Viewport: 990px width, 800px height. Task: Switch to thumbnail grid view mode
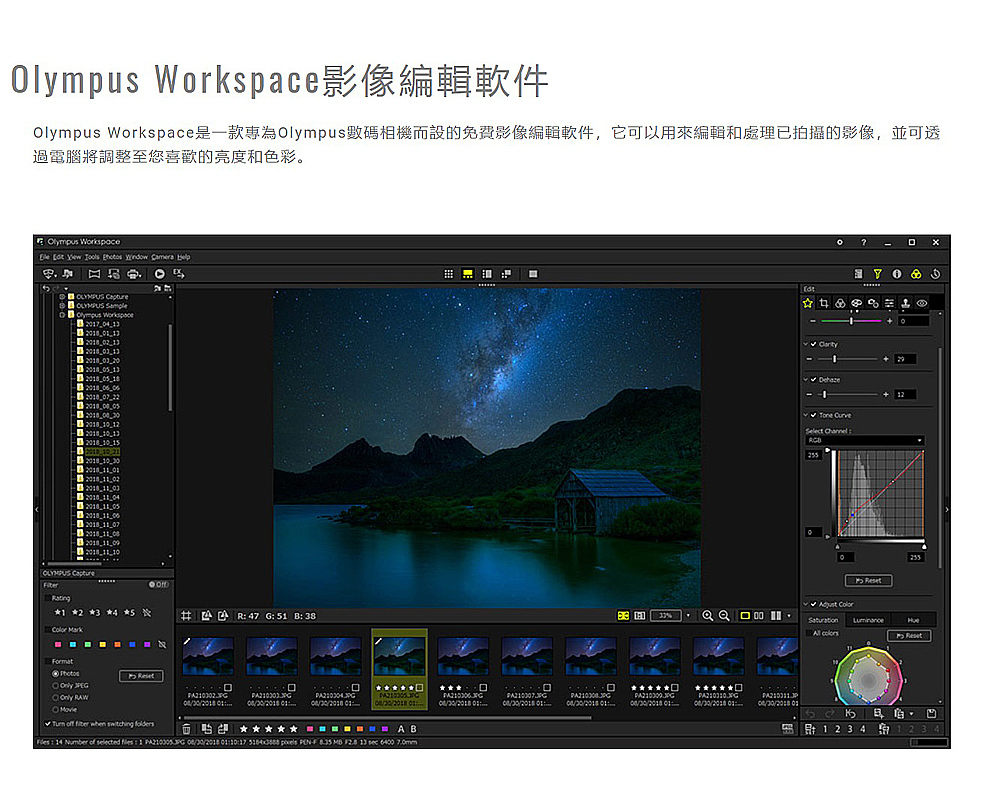[x=449, y=273]
